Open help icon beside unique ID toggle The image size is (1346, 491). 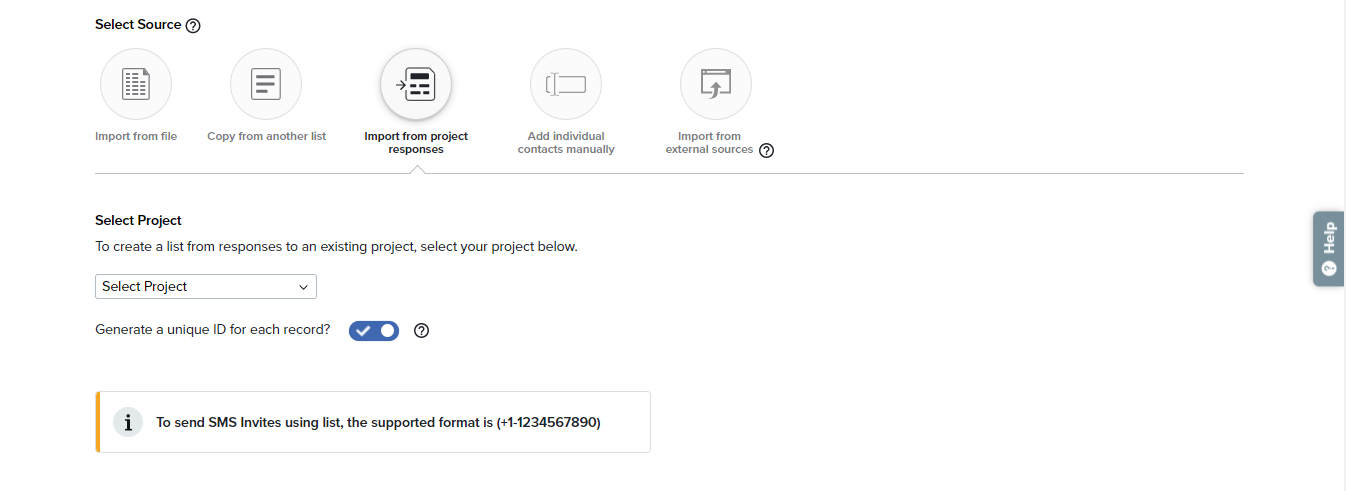(x=422, y=331)
